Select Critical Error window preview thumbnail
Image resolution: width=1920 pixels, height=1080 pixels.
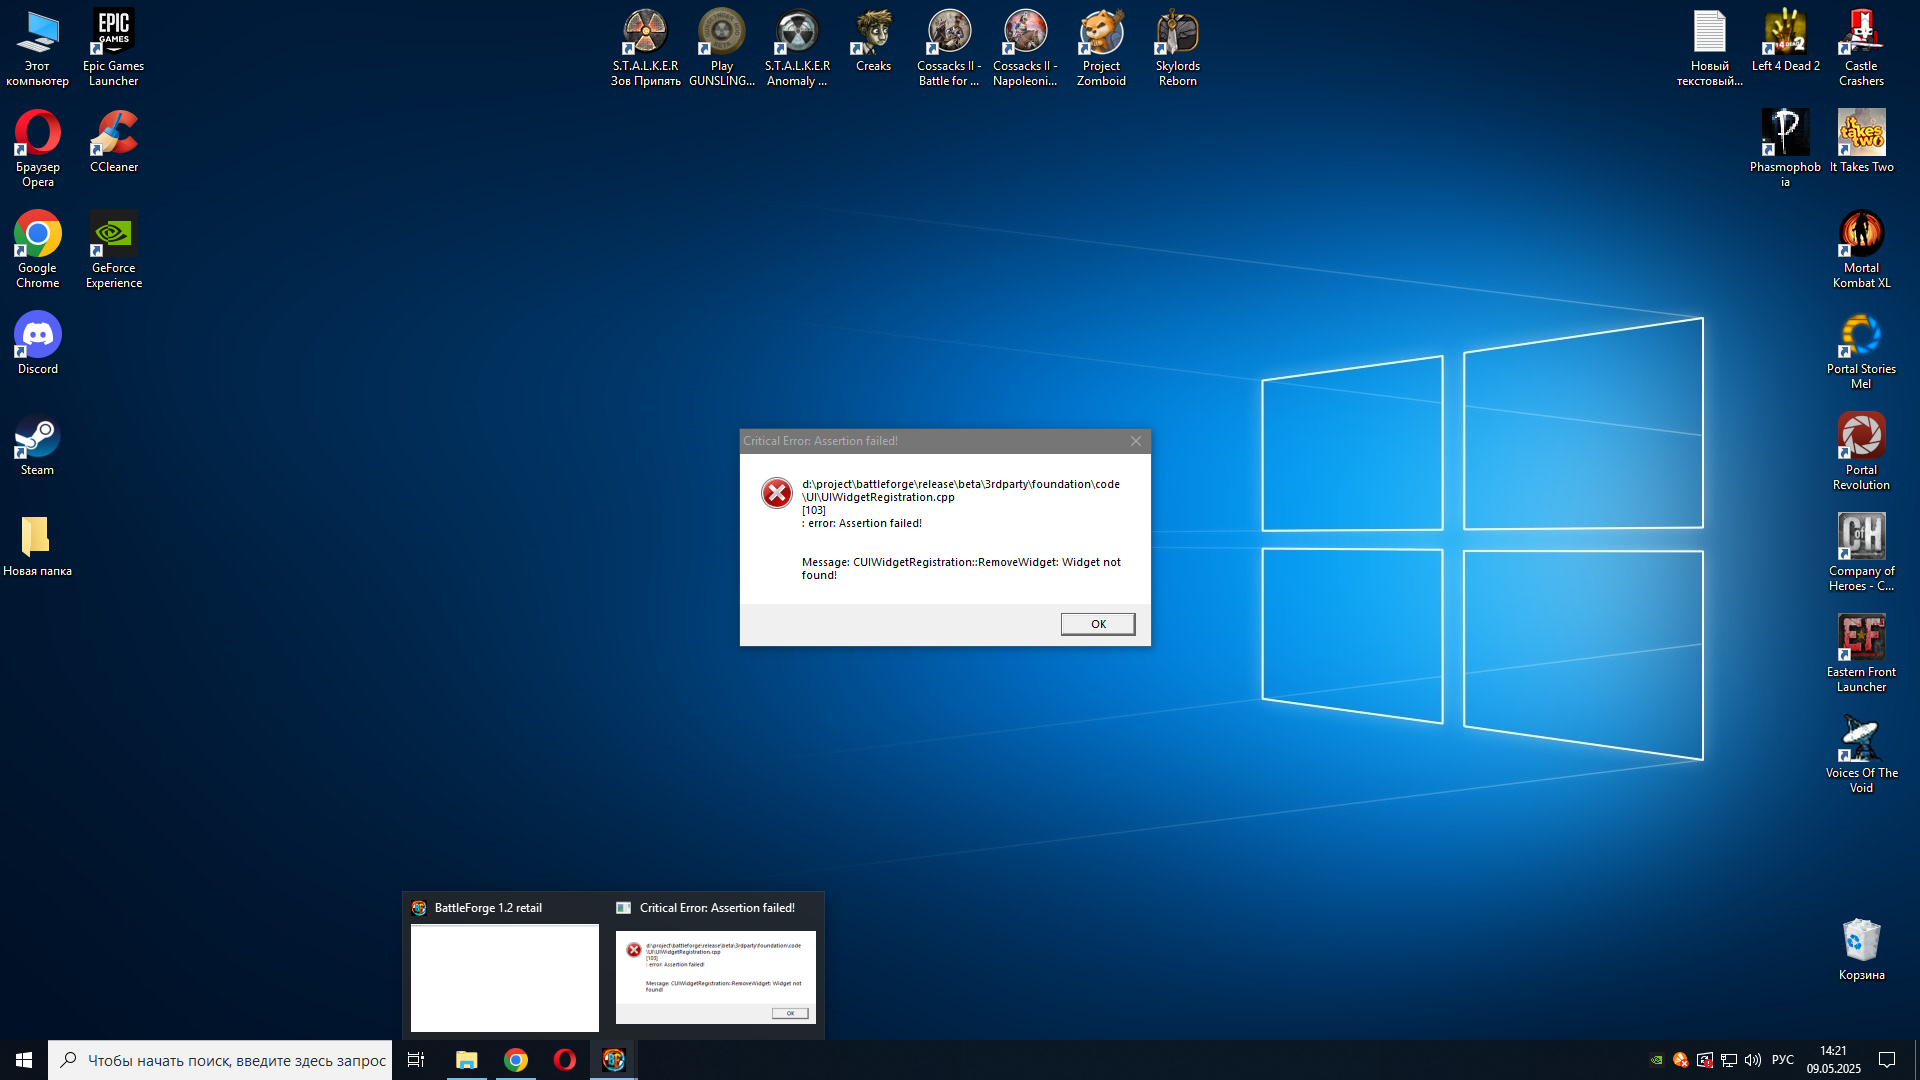tap(715, 977)
